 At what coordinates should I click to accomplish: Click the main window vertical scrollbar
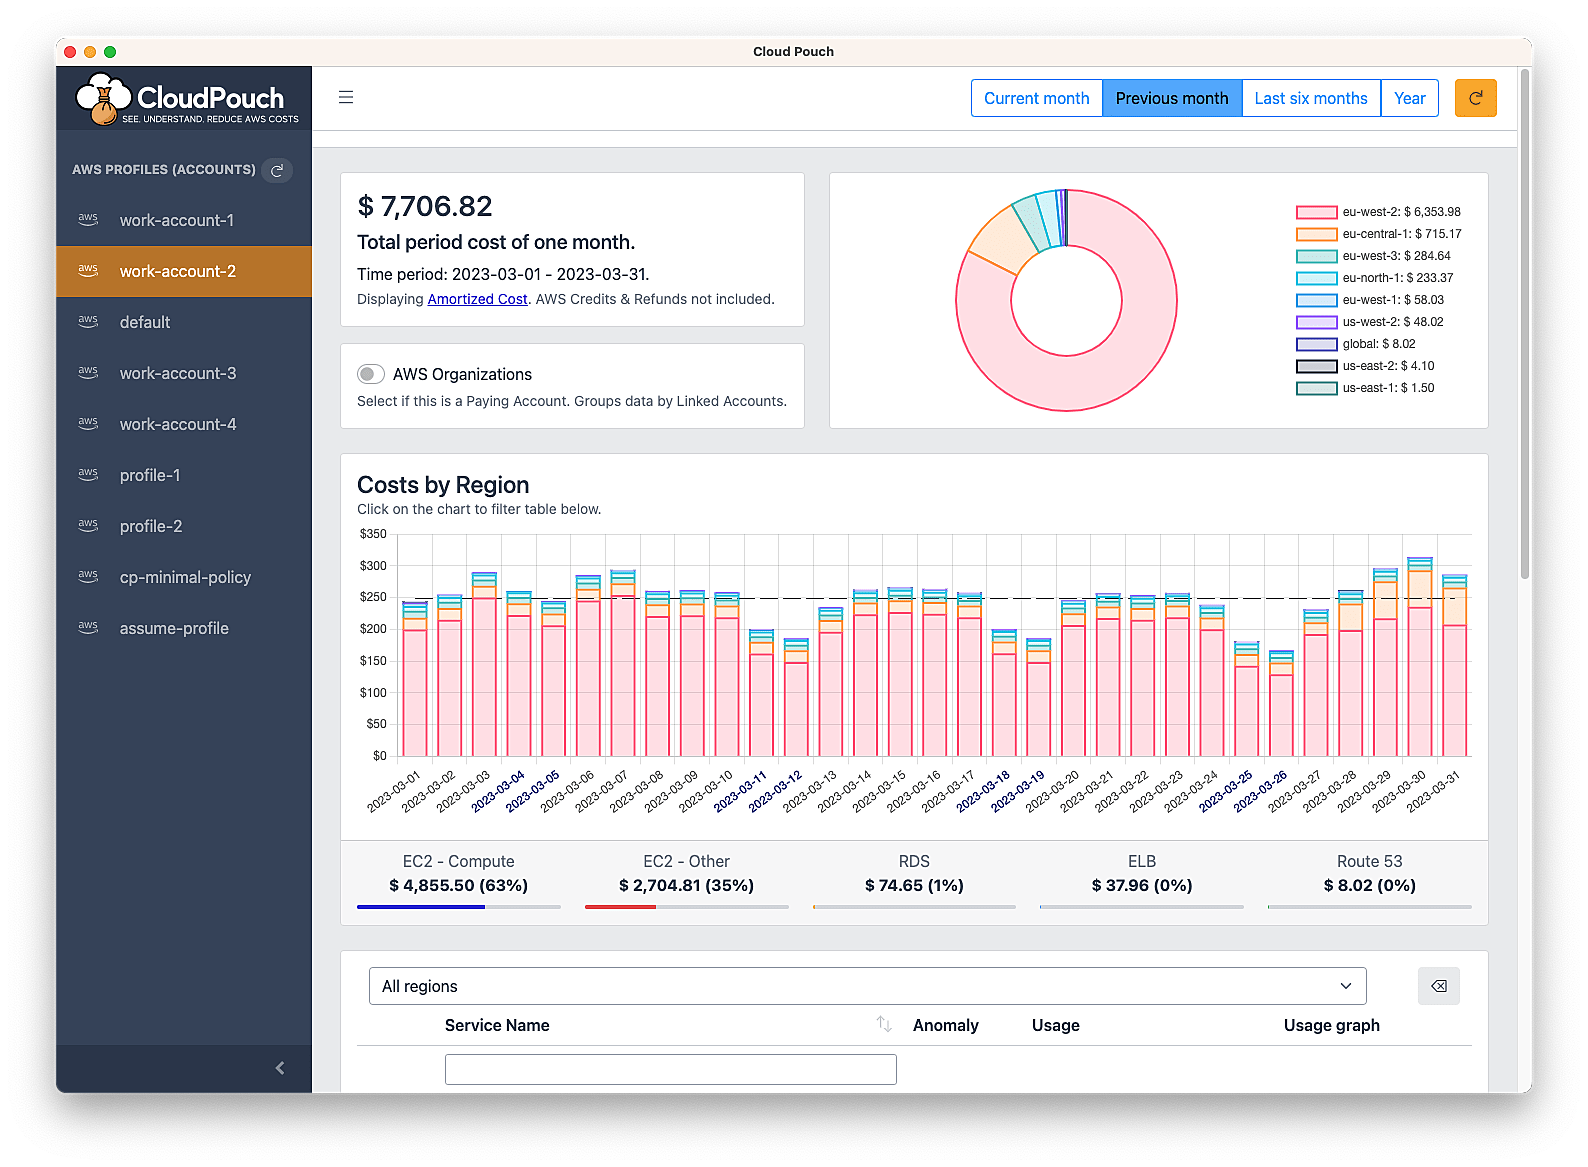pos(1524,324)
